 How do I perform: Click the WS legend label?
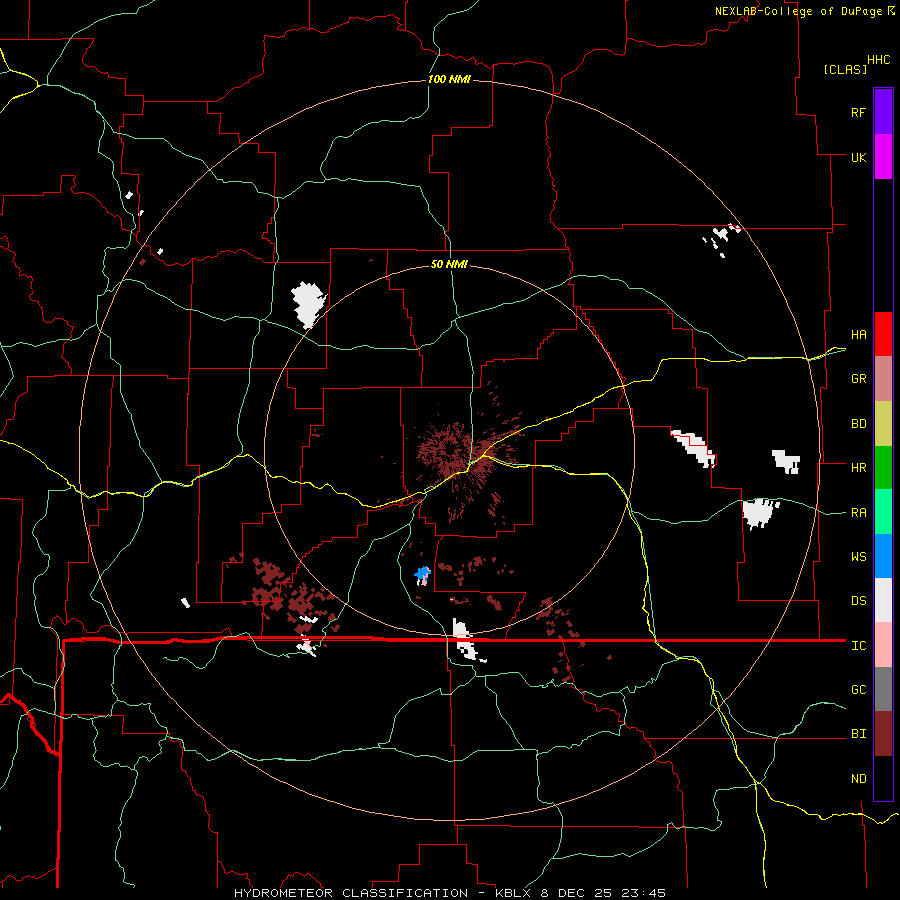click(859, 557)
